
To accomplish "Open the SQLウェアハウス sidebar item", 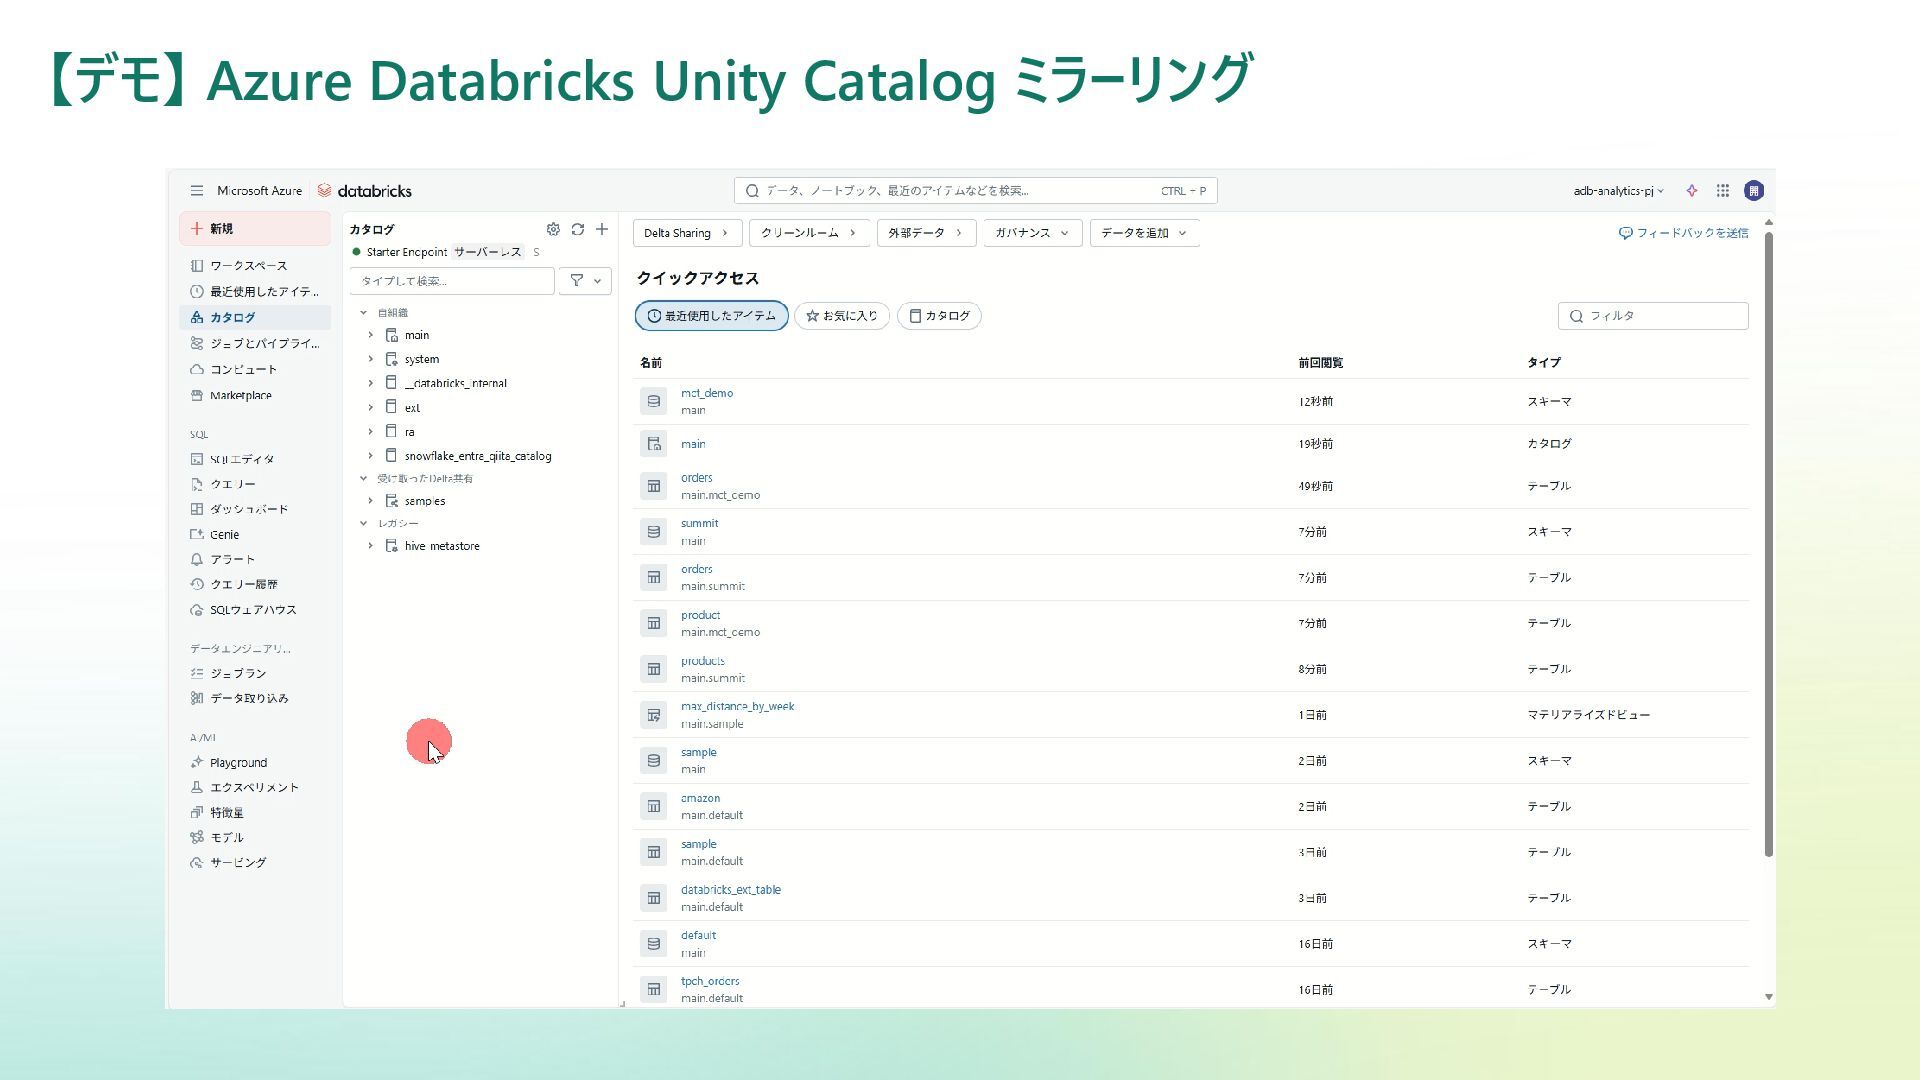I will click(252, 610).
